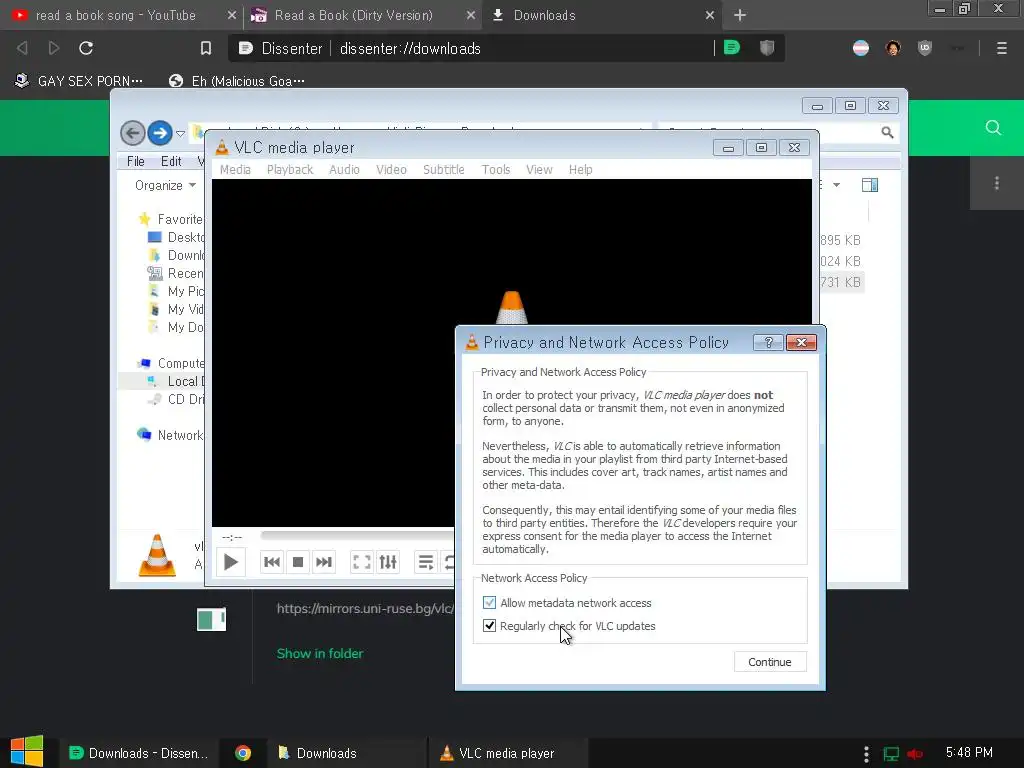Screen dimensions: 1024x768
Task: Select Local Disk in Explorer sidebar
Action: [x=176, y=381]
